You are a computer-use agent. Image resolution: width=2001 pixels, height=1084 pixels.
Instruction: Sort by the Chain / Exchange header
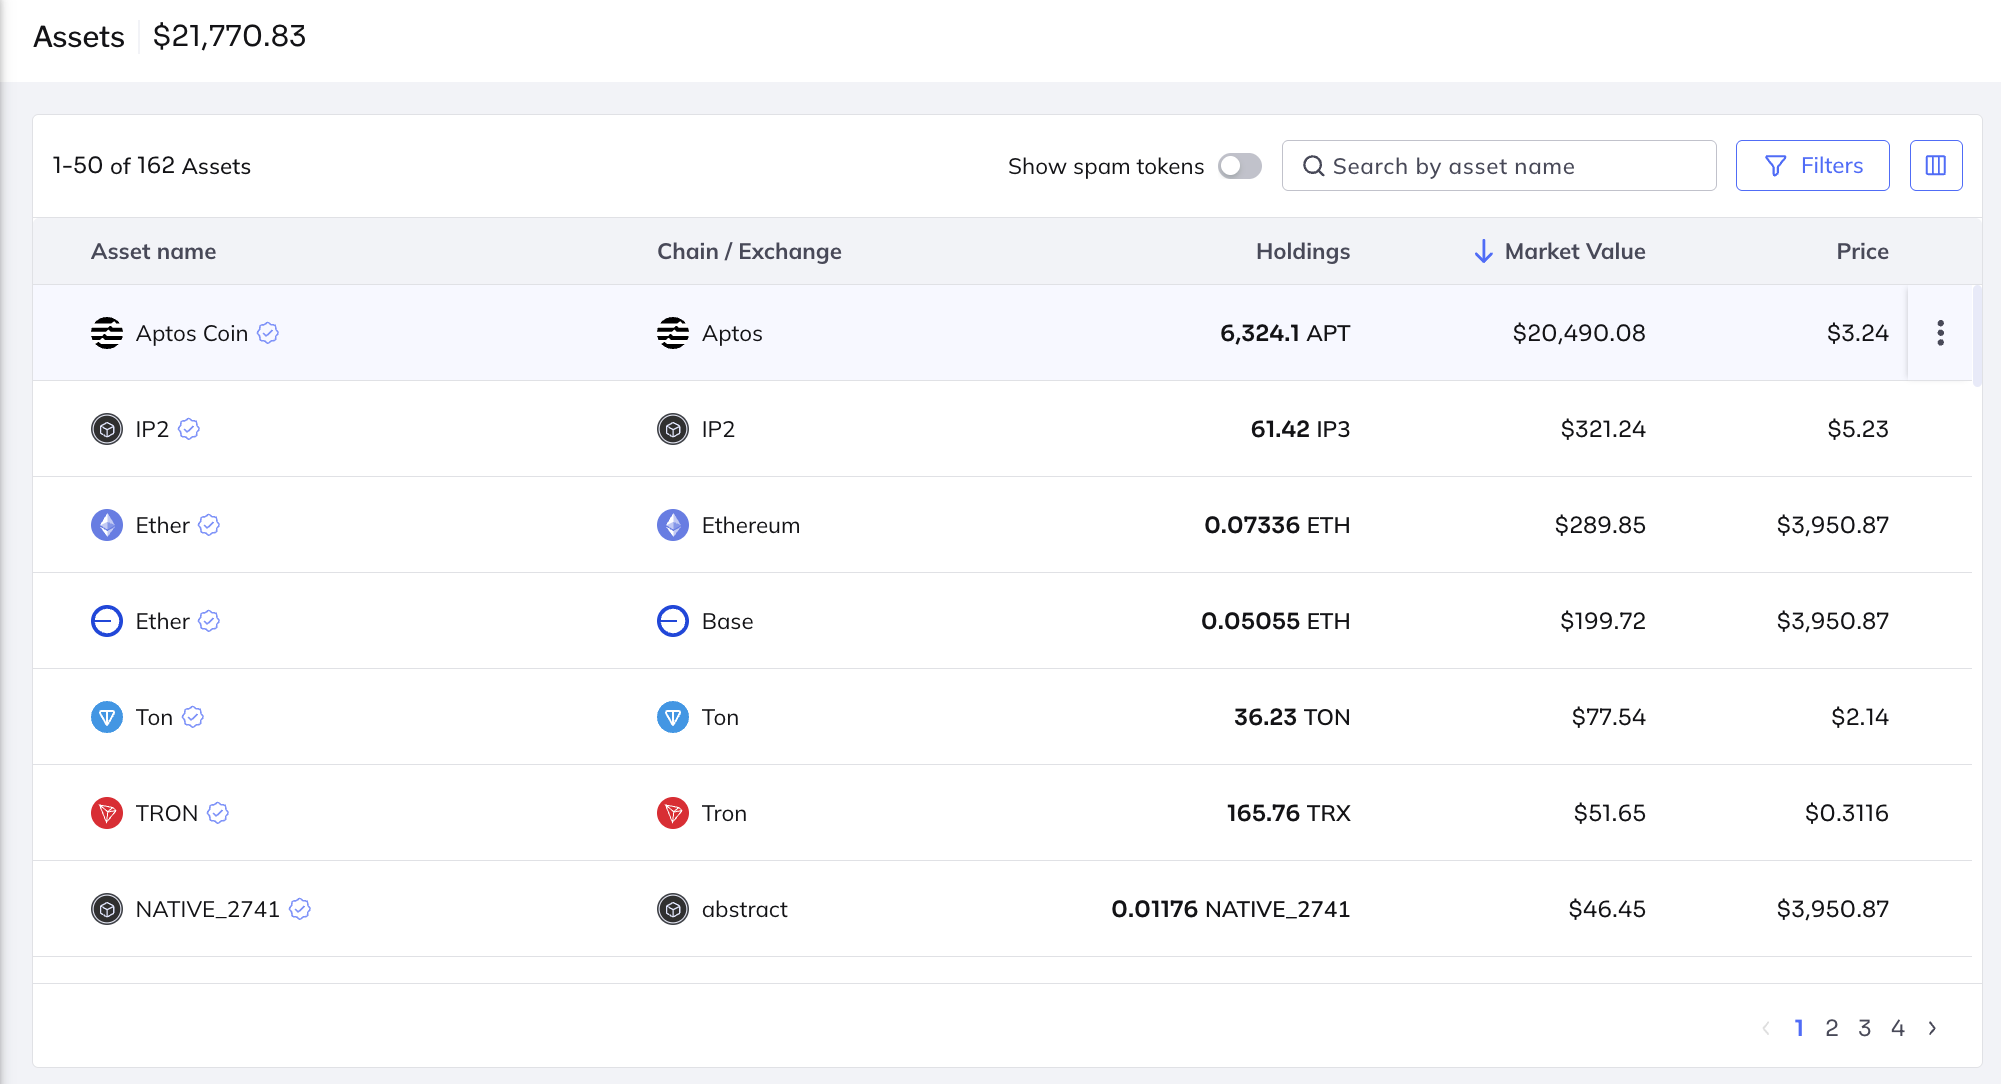[x=749, y=251]
